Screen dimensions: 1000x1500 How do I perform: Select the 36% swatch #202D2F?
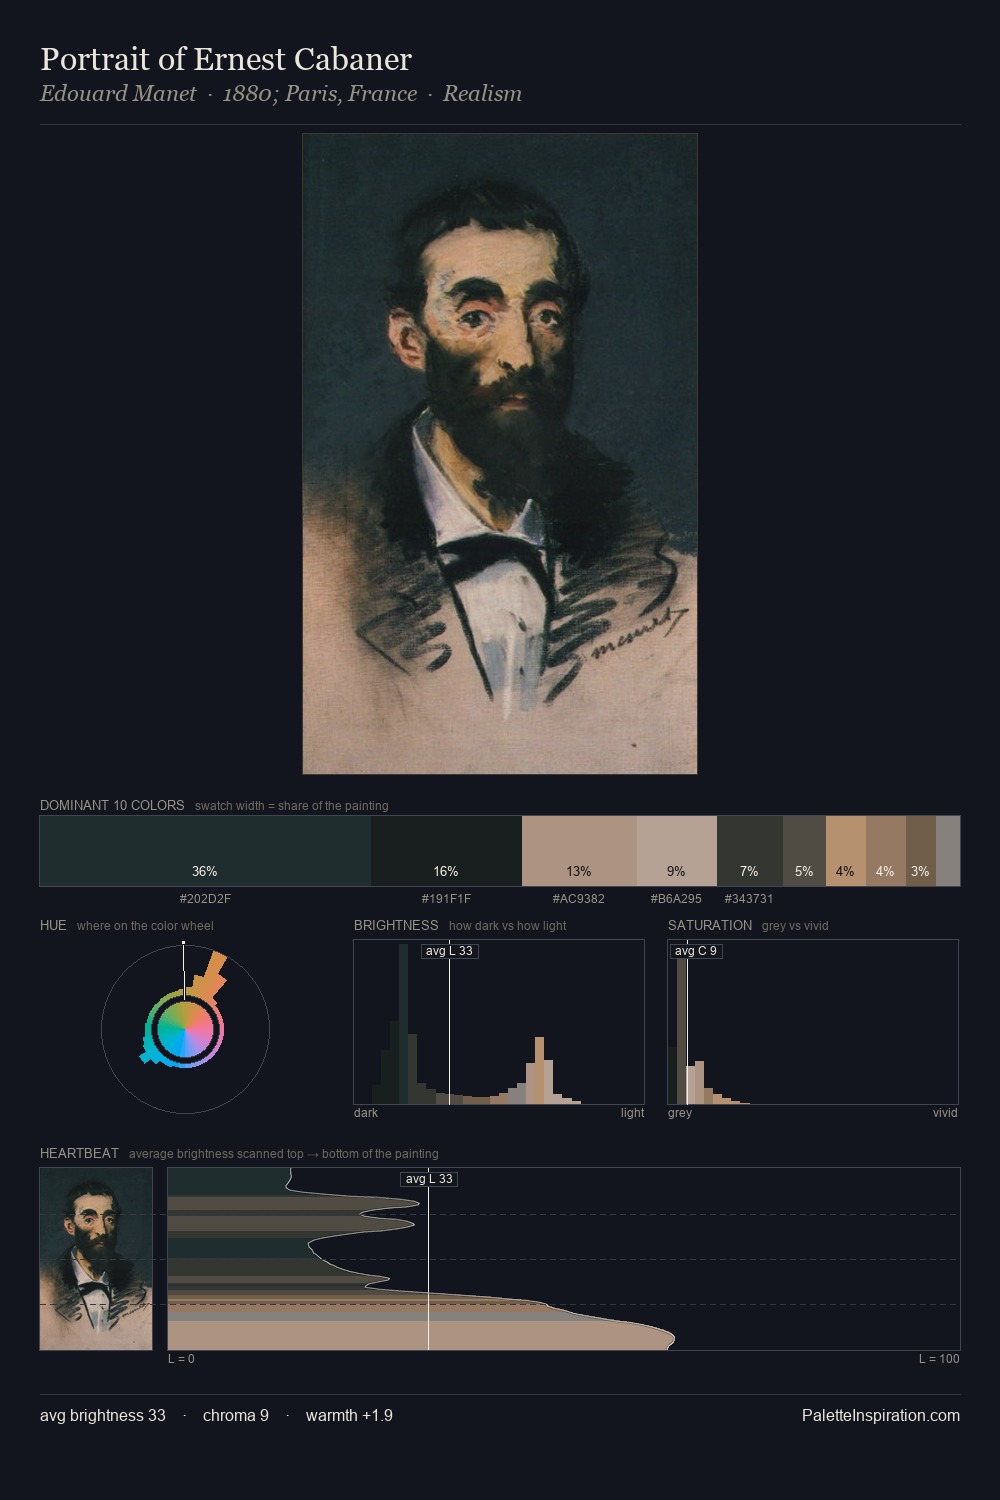[205, 851]
